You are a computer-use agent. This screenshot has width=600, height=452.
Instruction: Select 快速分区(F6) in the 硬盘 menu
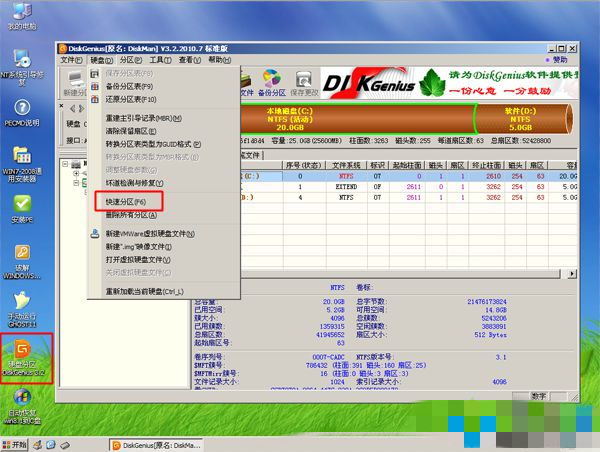point(127,202)
